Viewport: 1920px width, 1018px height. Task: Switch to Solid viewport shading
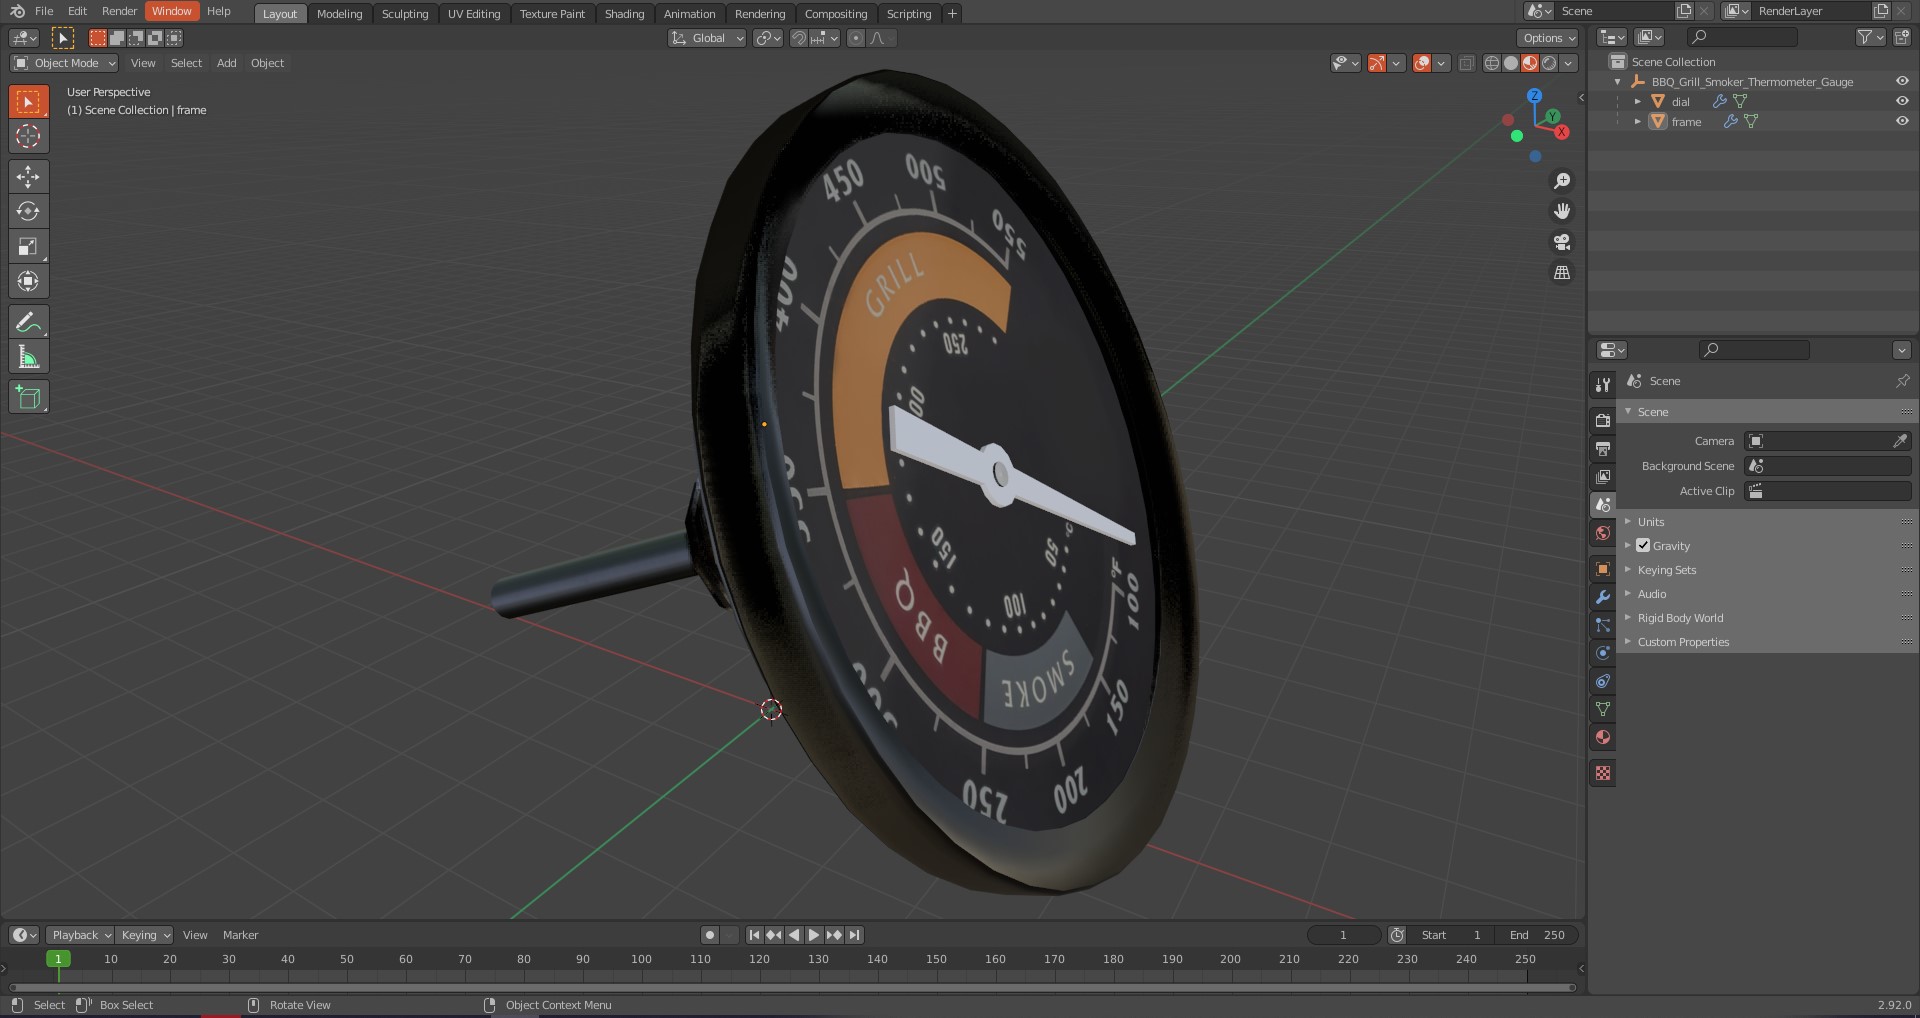[1511, 63]
